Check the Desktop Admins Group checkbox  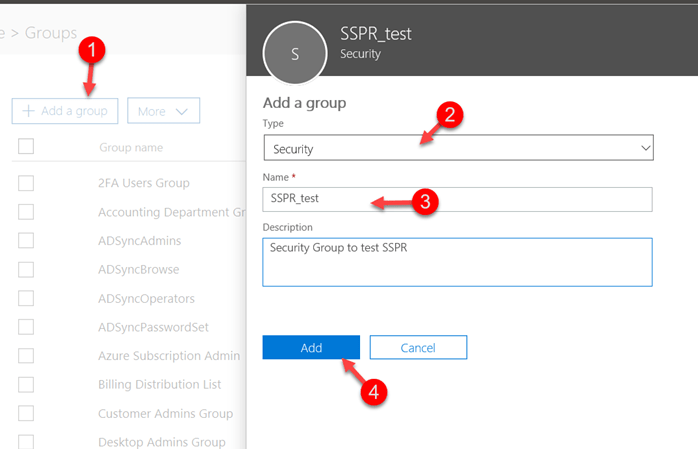point(26,441)
